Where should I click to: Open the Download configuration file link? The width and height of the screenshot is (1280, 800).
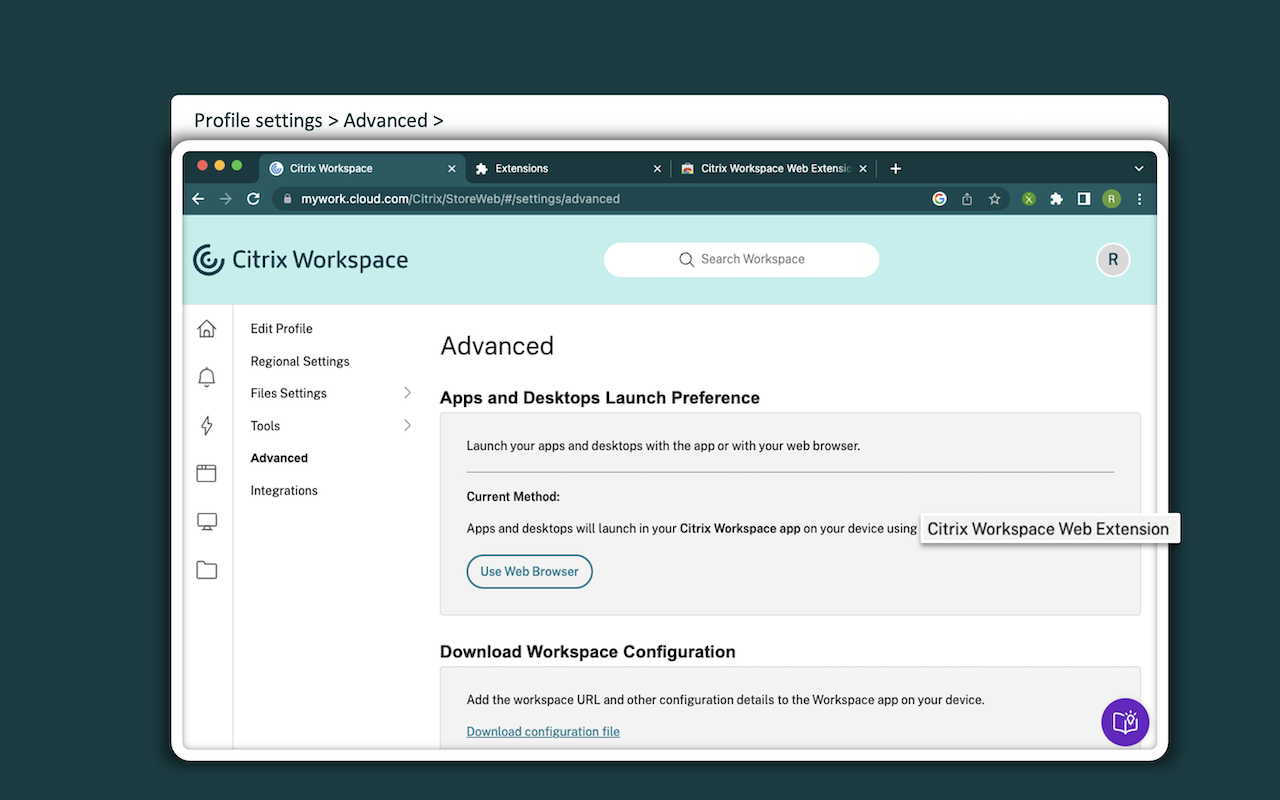pos(543,731)
